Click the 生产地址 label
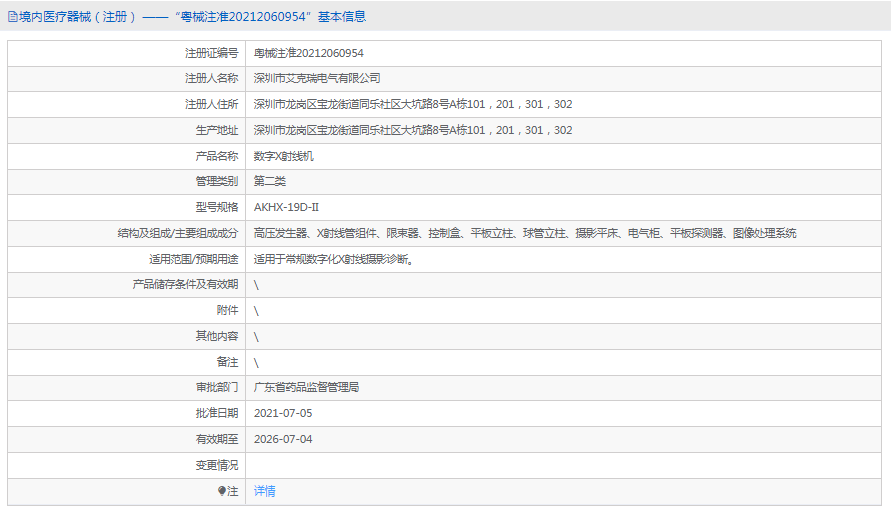 217,130
